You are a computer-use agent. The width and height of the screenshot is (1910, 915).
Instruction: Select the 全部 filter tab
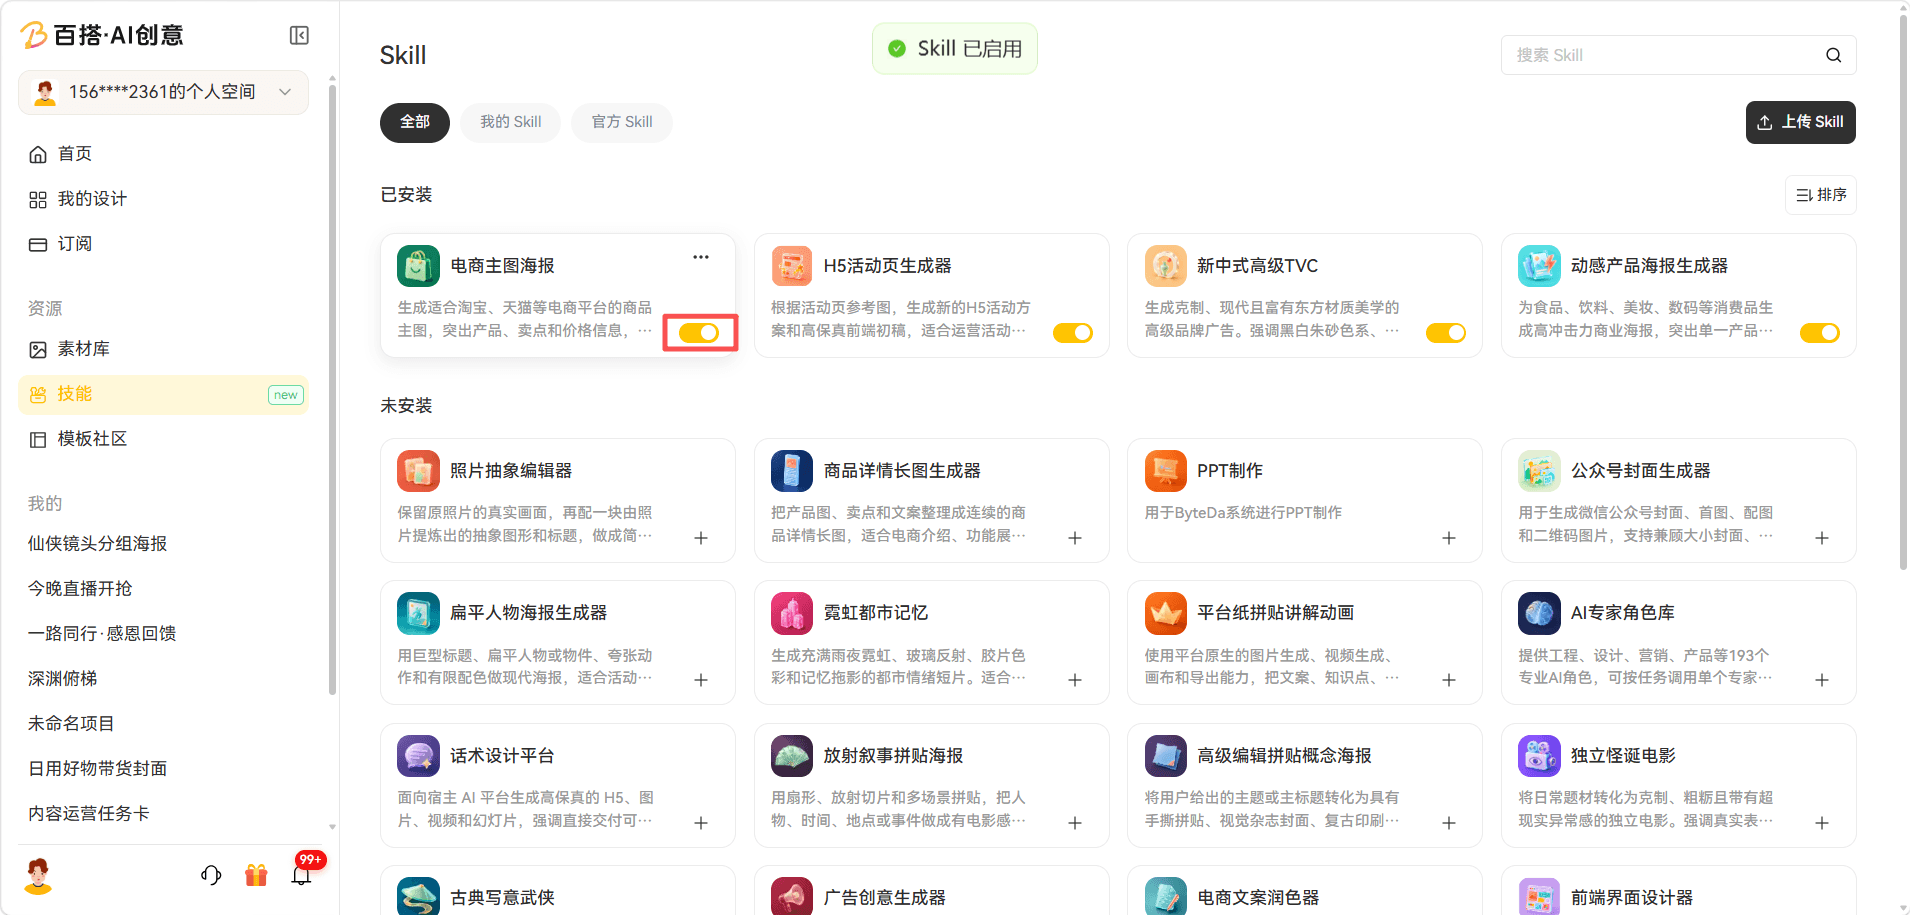[x=415, y=122]
